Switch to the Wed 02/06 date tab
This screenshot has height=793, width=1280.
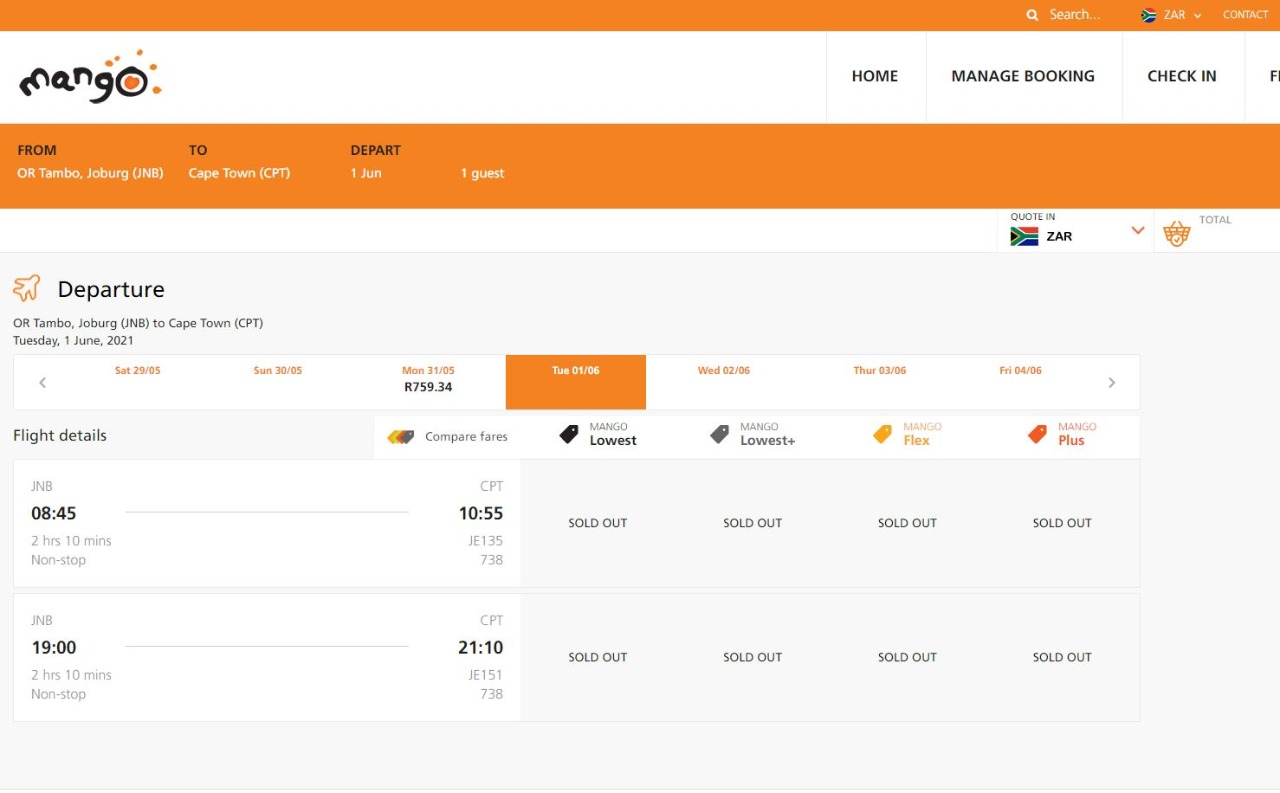(x=723, y=371)
